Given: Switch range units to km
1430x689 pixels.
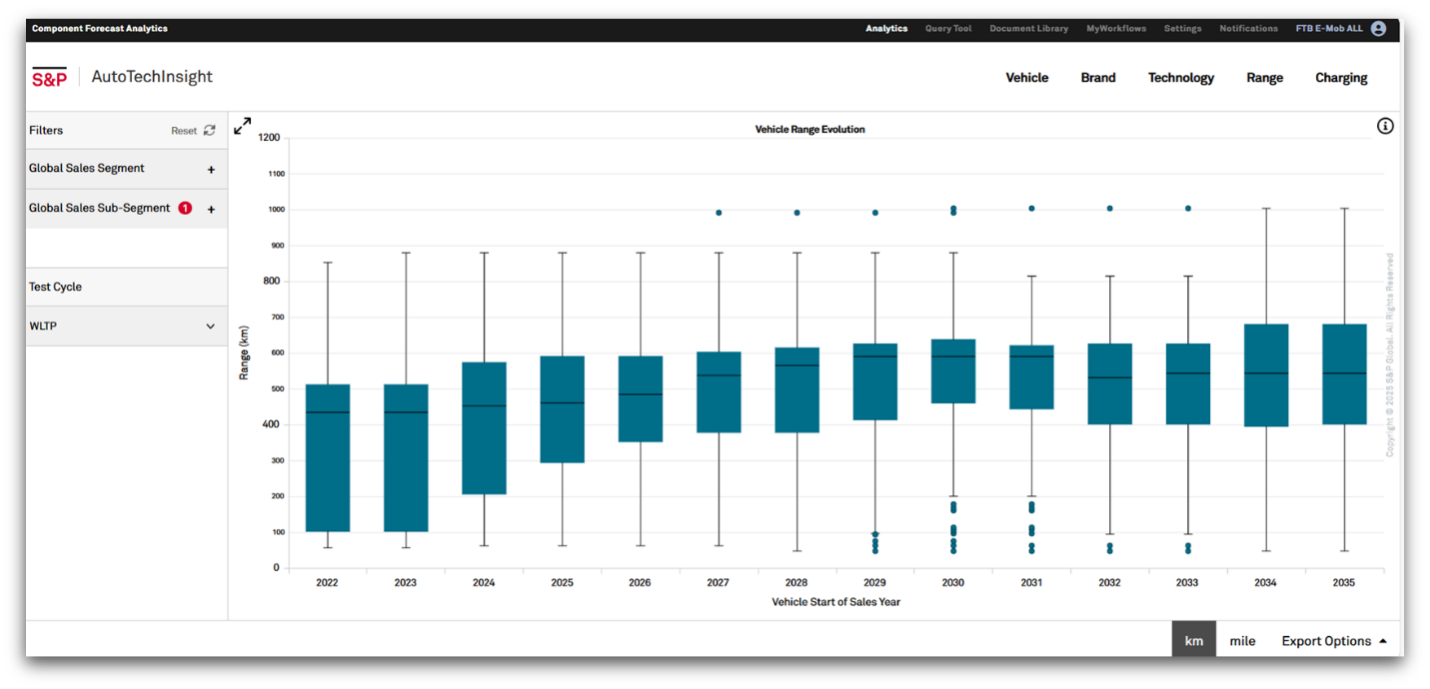Looking at the screenshot, I should (x=1194, y=641).
